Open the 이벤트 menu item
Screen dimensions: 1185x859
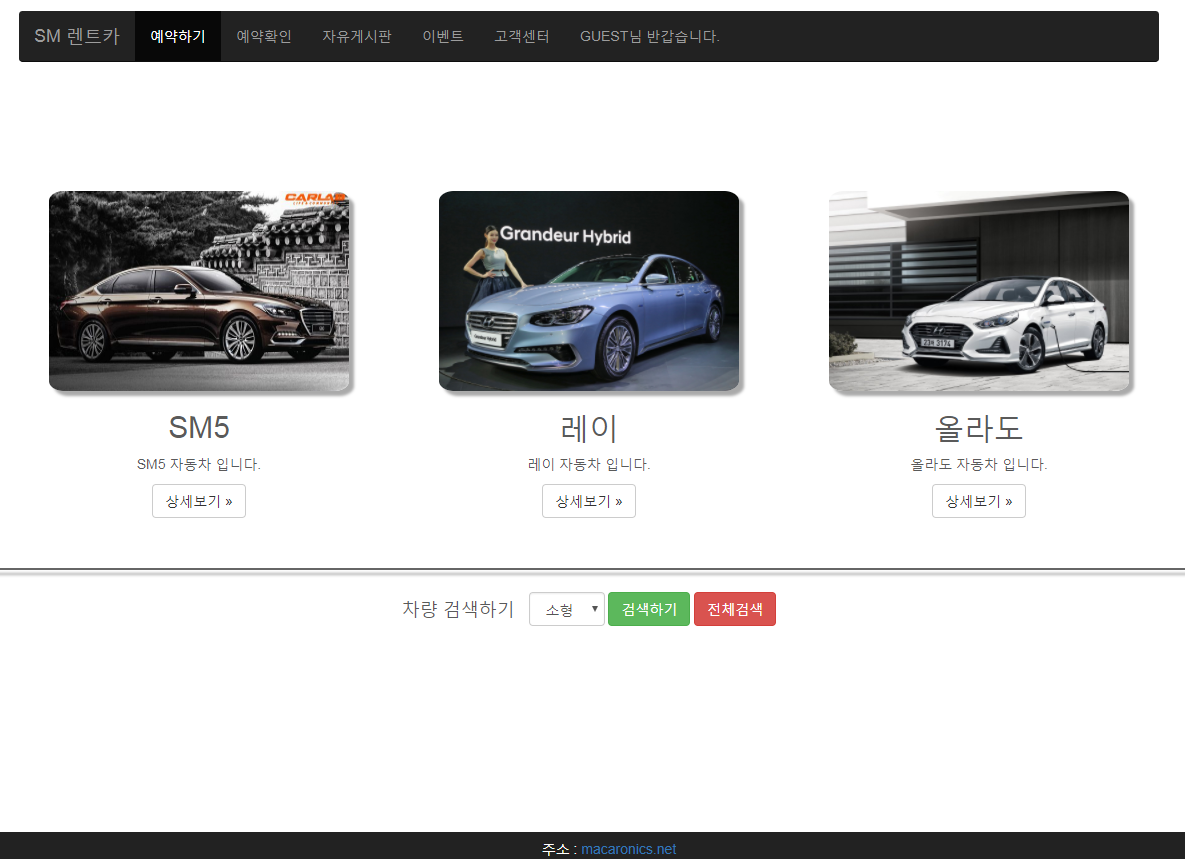coord(443,36)
